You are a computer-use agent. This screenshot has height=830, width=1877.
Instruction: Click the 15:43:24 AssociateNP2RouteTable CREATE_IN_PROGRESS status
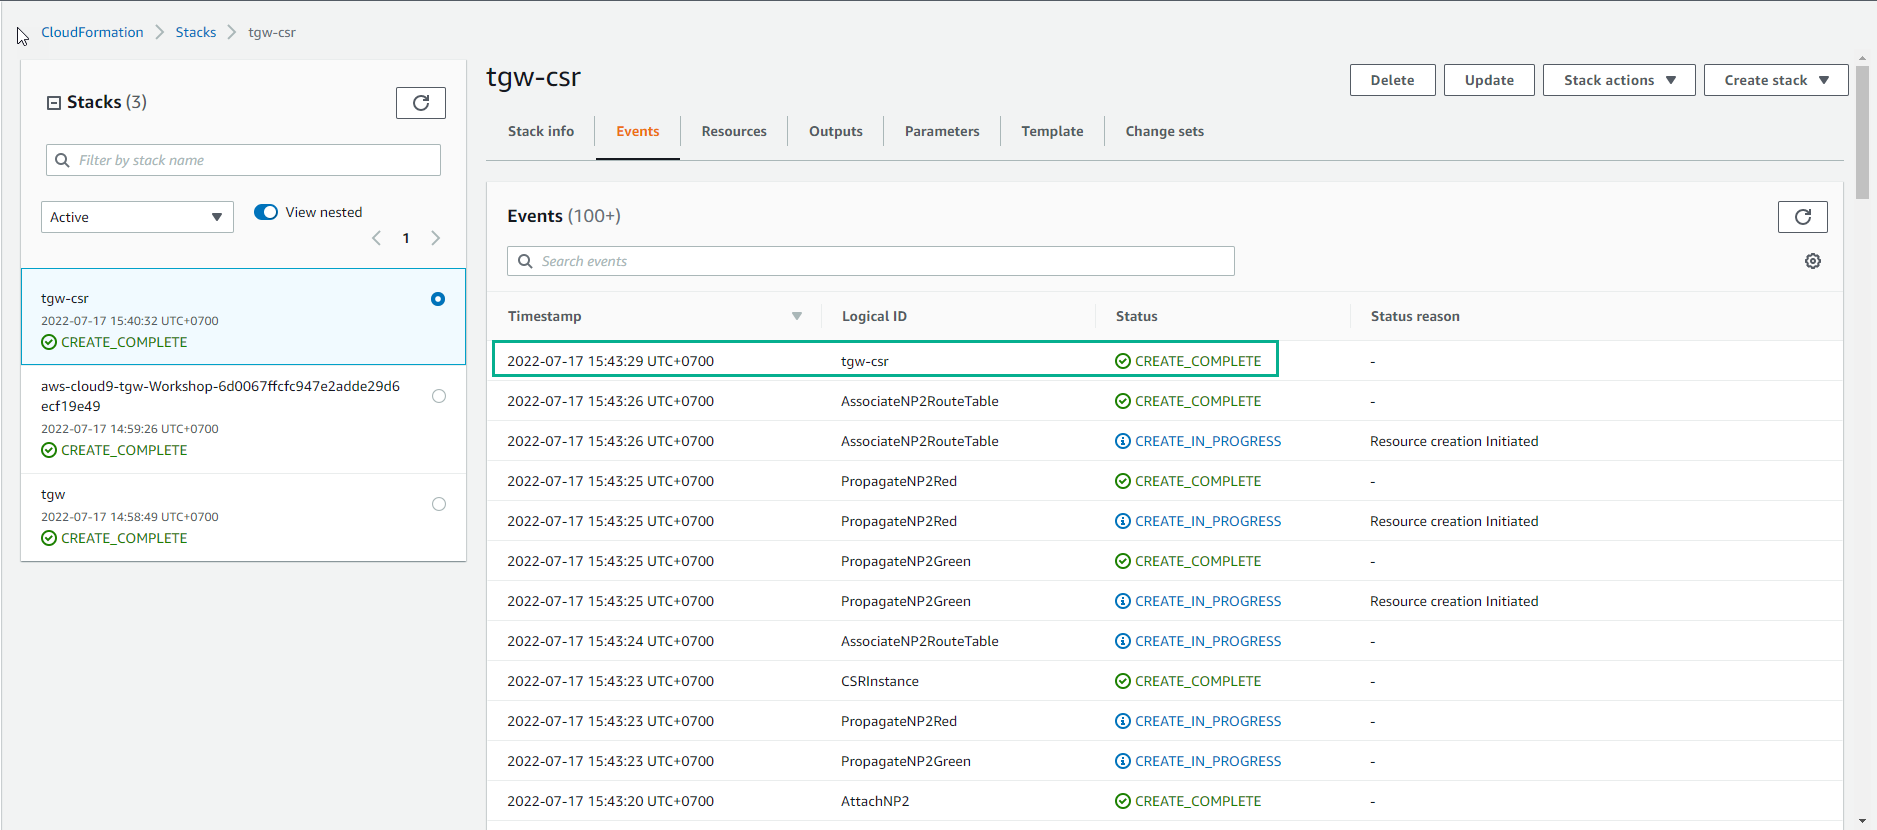point(1198,641)
